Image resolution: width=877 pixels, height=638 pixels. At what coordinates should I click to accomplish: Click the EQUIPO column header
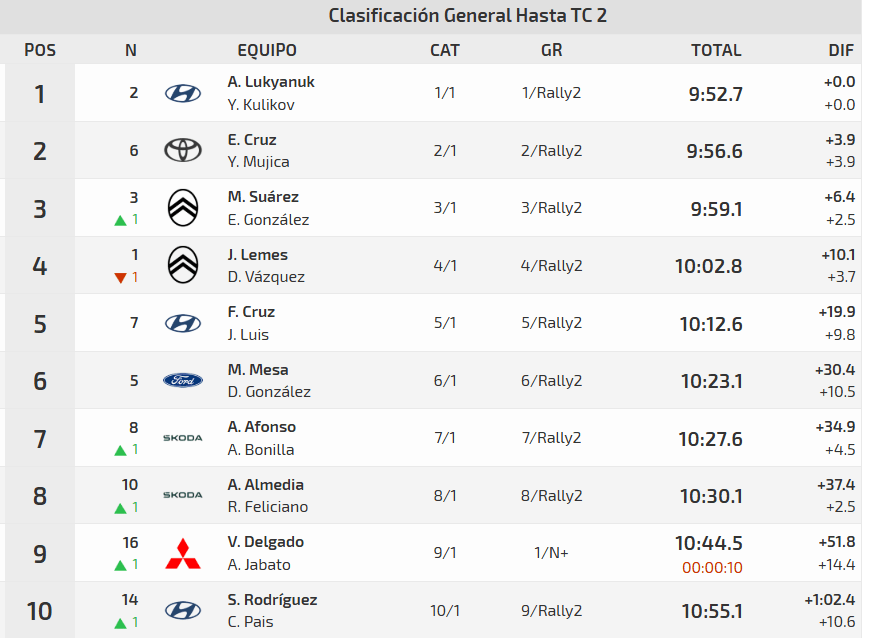tap(267, 50)
